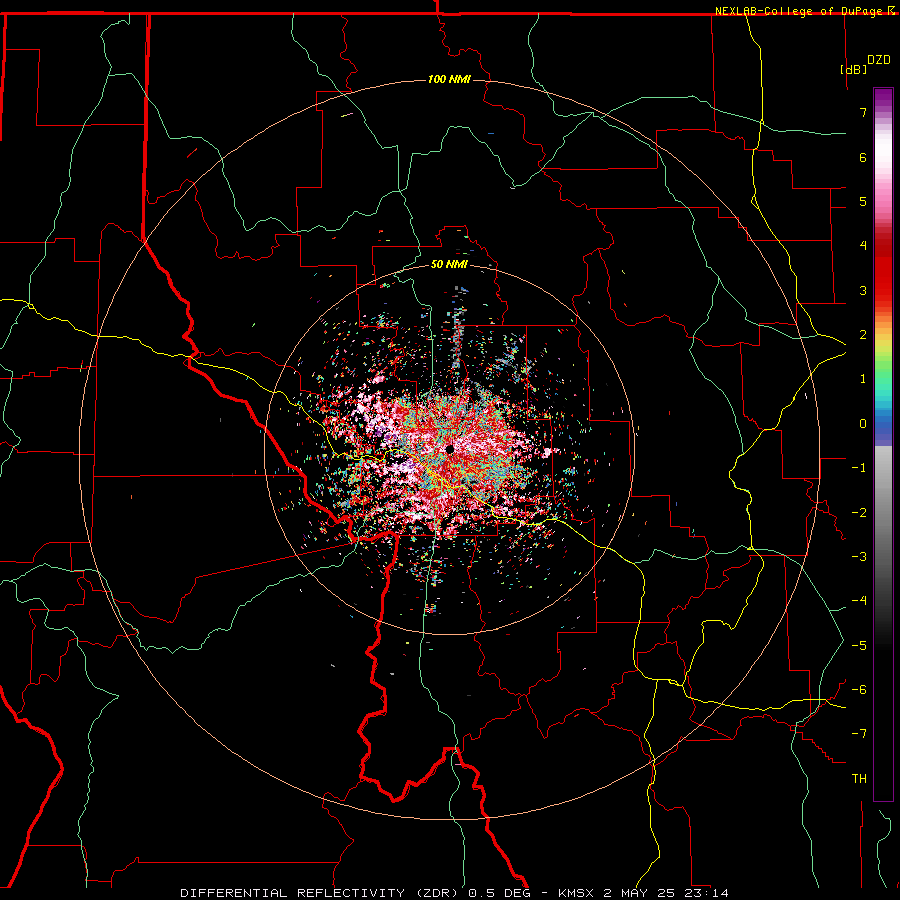Click the DIFFERENTIAL REFLECTIVITY (ZDR) caption text
This screenshot has height=900, width=900.
click(321, 893)
